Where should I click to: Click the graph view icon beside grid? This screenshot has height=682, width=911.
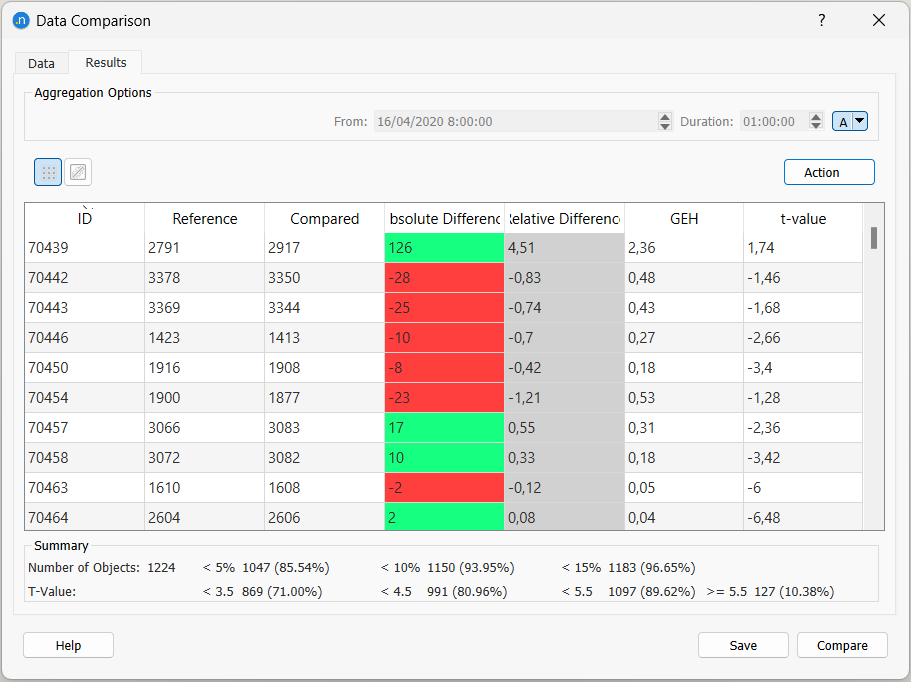click(78, 172)
